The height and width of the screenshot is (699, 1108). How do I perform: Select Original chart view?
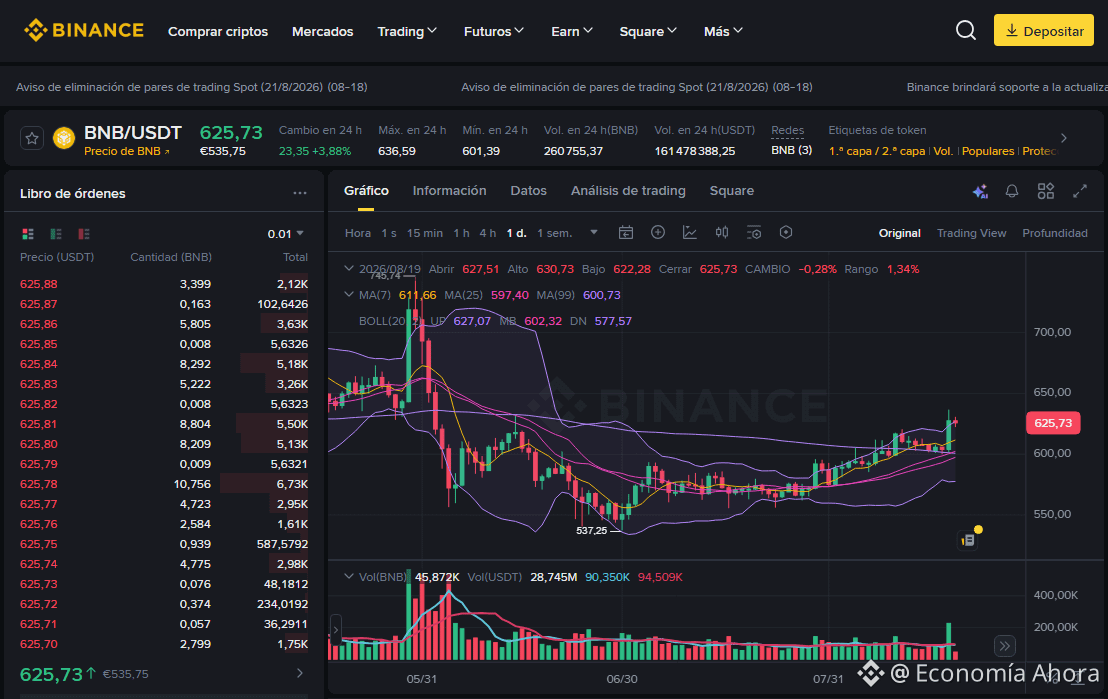pos(900,233)
